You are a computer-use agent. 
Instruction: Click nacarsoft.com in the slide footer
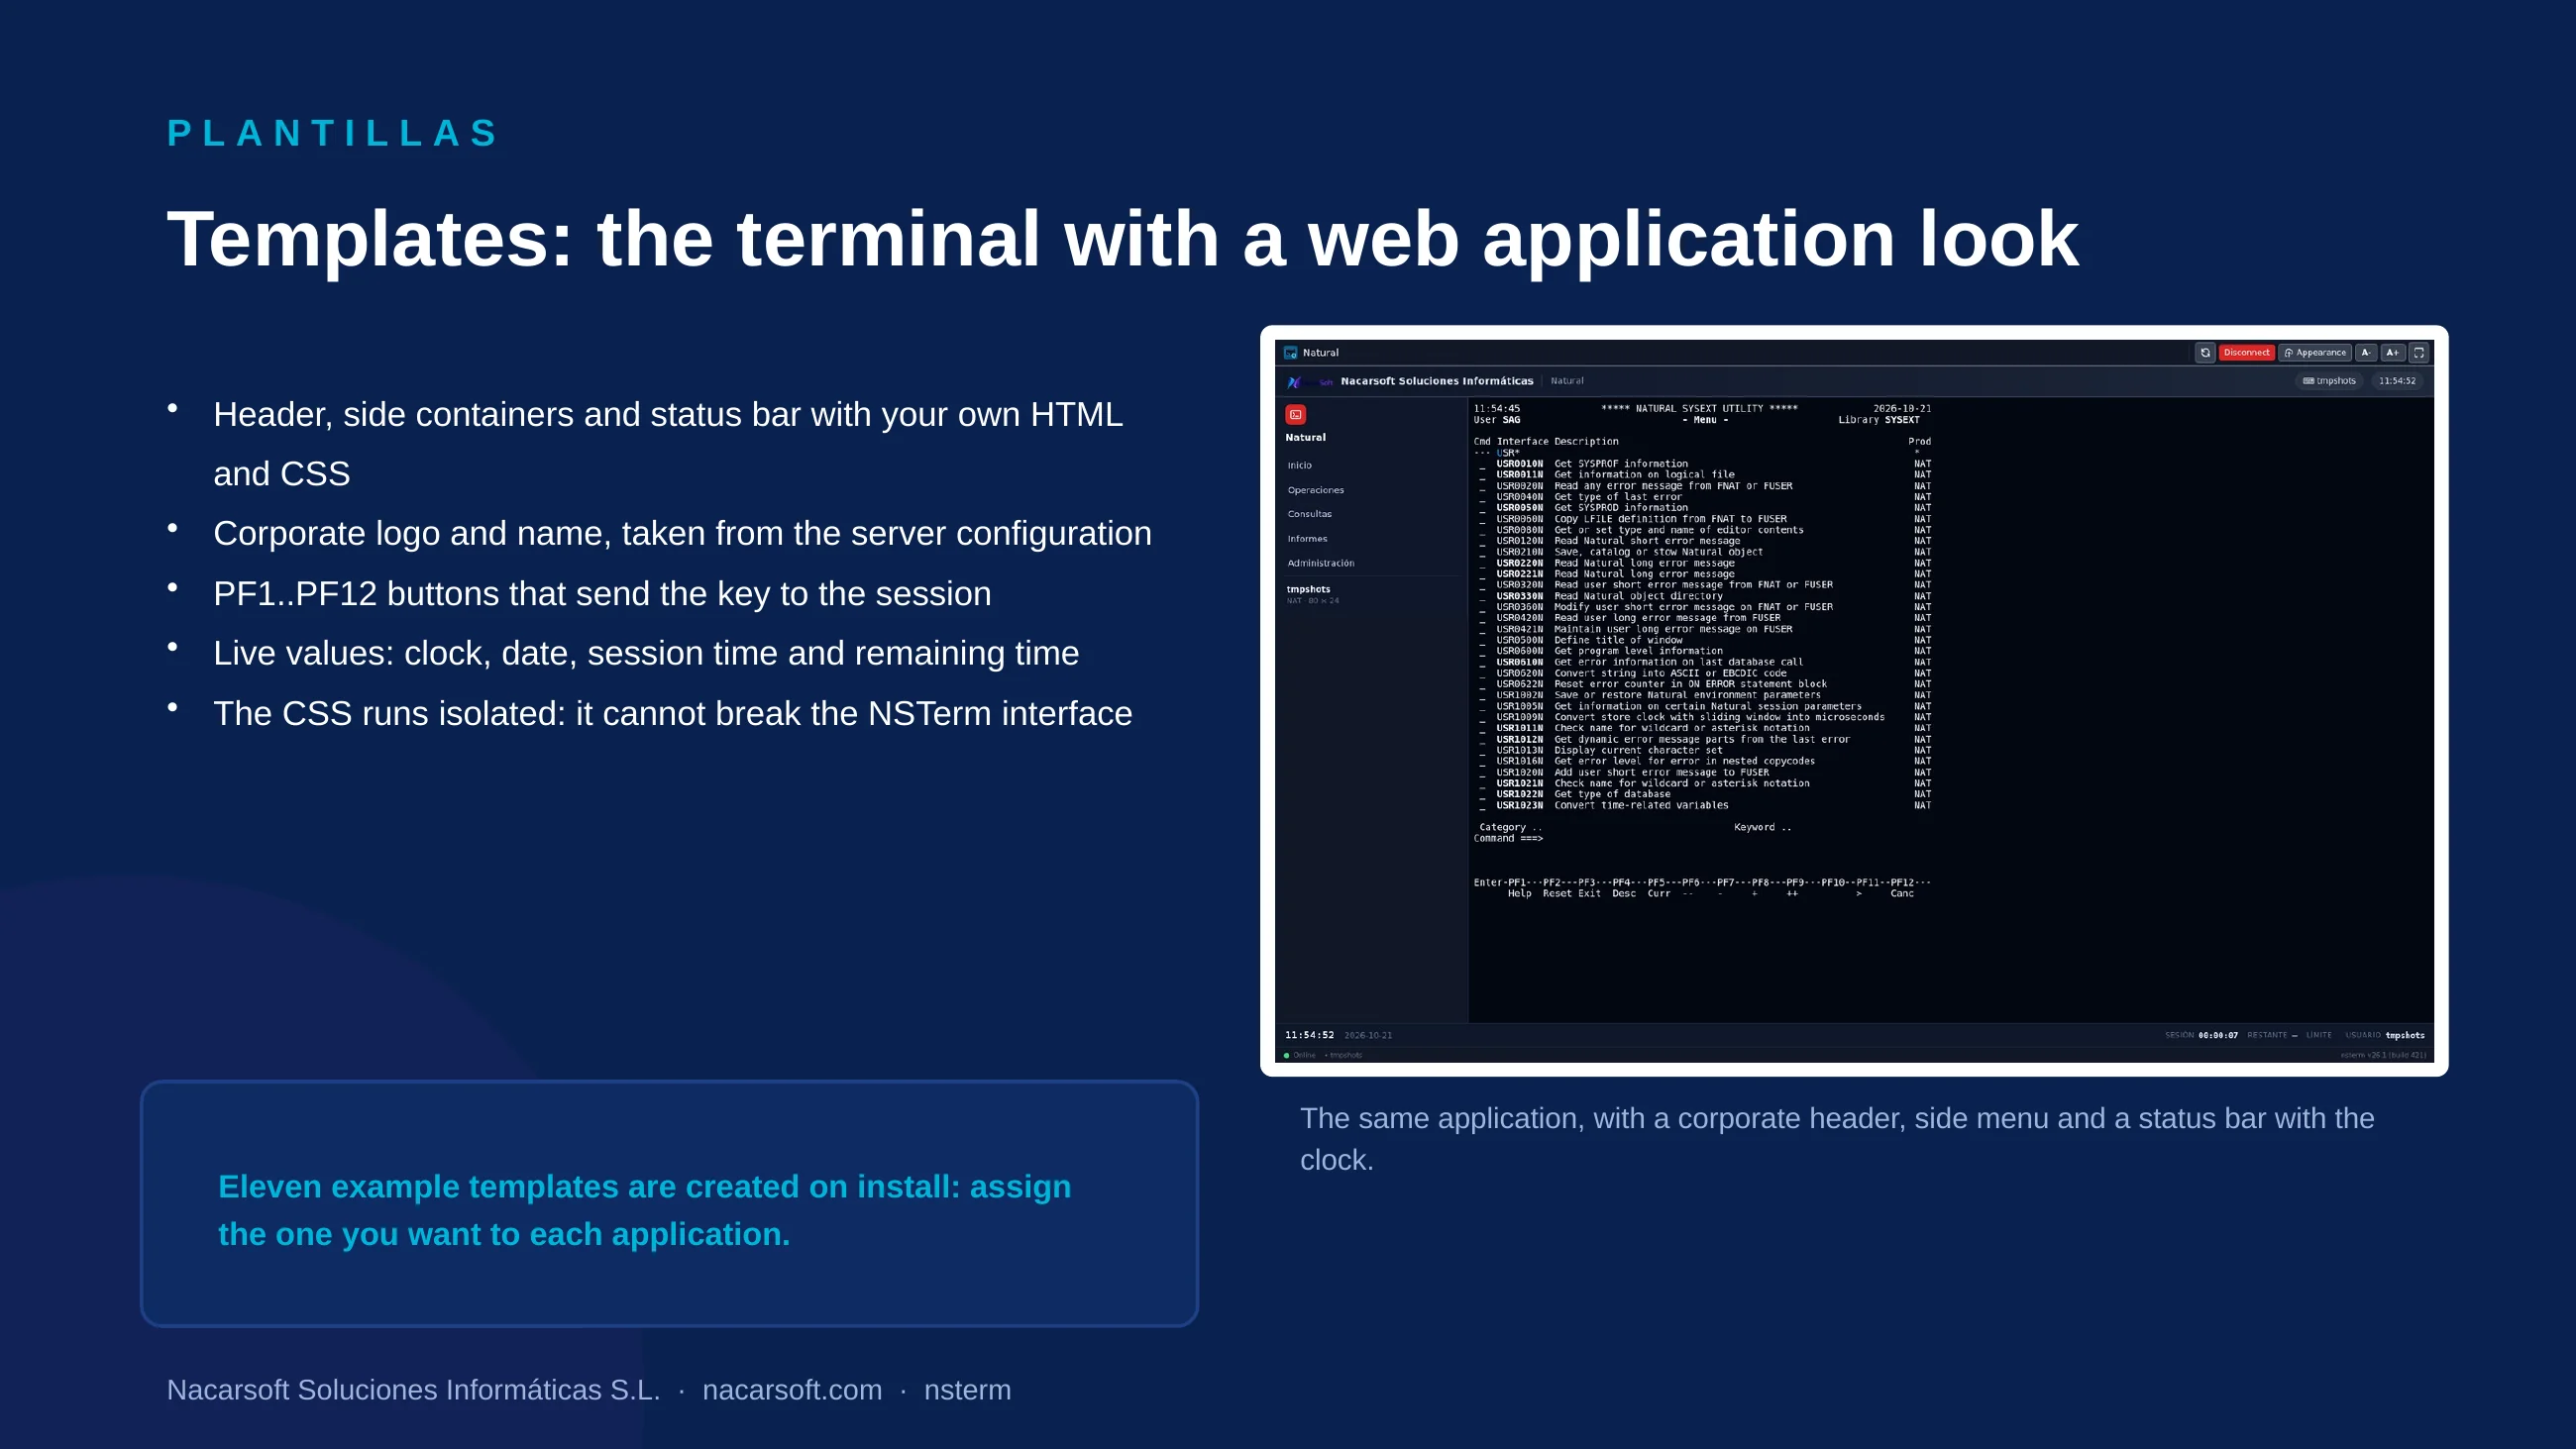coord(792,1390)
